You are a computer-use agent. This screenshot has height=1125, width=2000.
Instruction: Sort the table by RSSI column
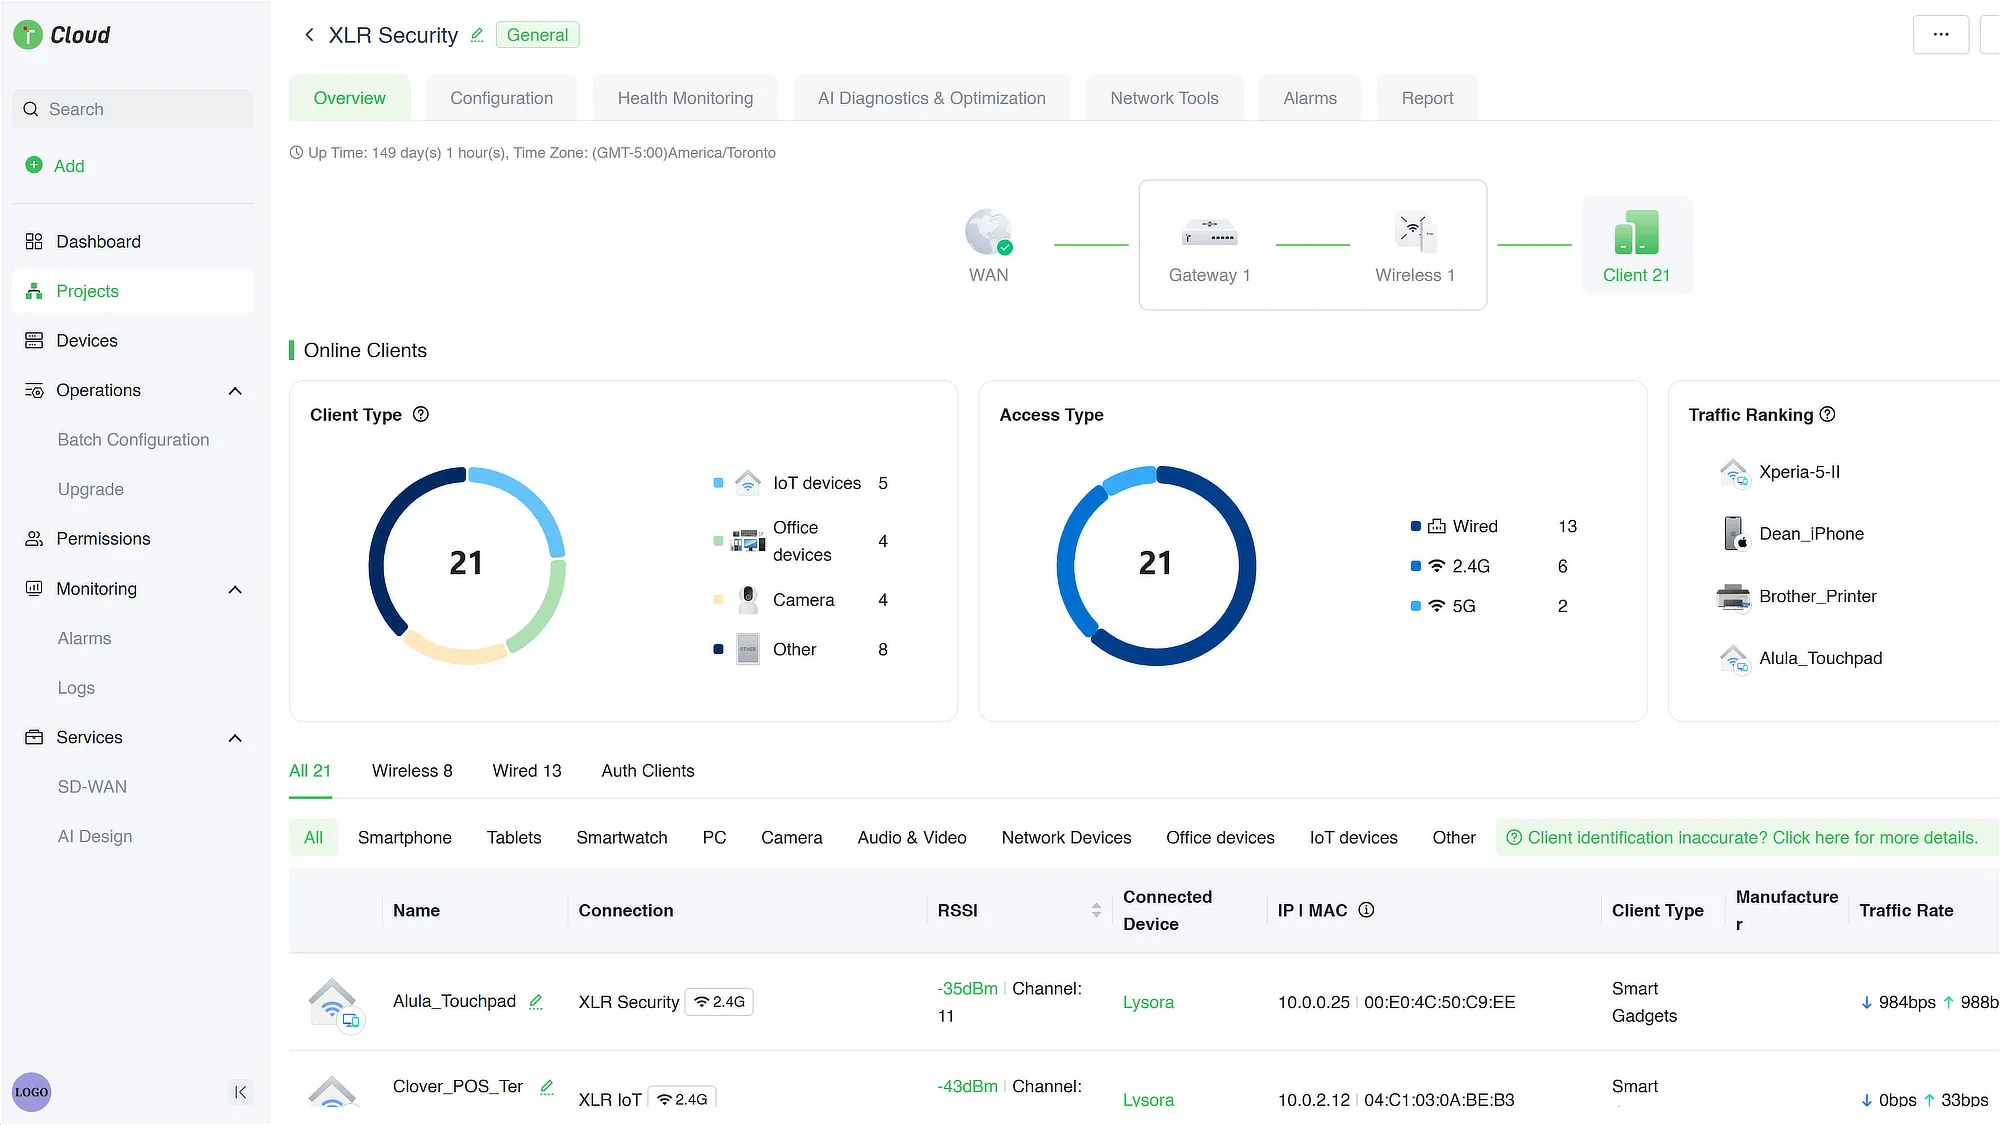pos(1096,910)
